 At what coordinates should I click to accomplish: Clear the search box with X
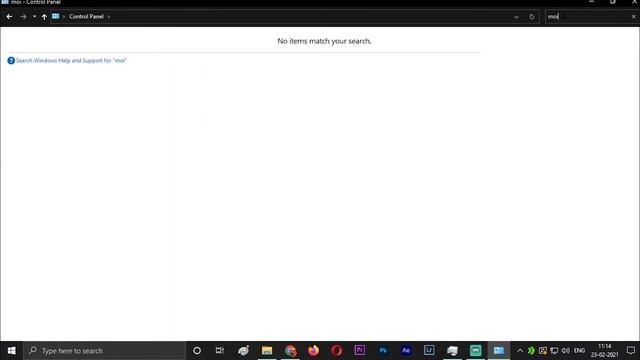pyautogui.click(x=633, y=17)
